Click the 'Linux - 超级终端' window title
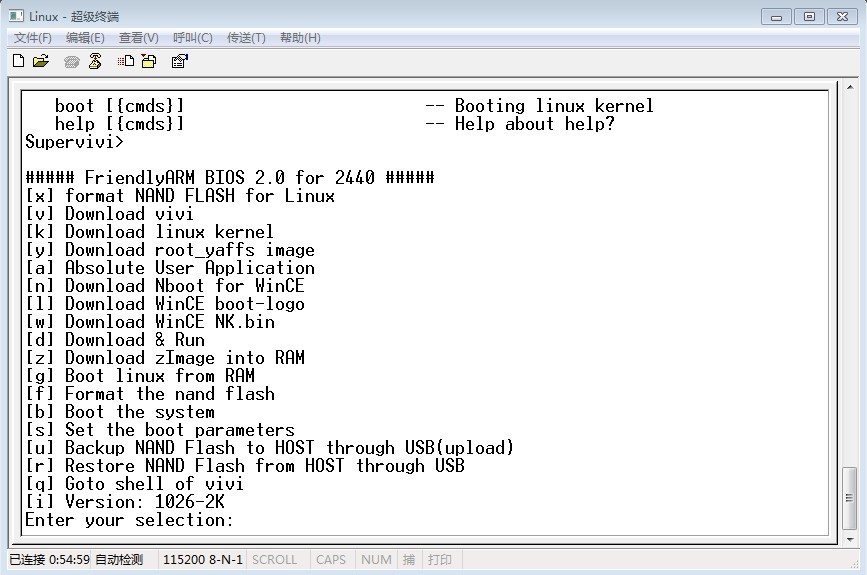This screenshot has height=575, width=867. pyautogui.click(x=74, y=17)
